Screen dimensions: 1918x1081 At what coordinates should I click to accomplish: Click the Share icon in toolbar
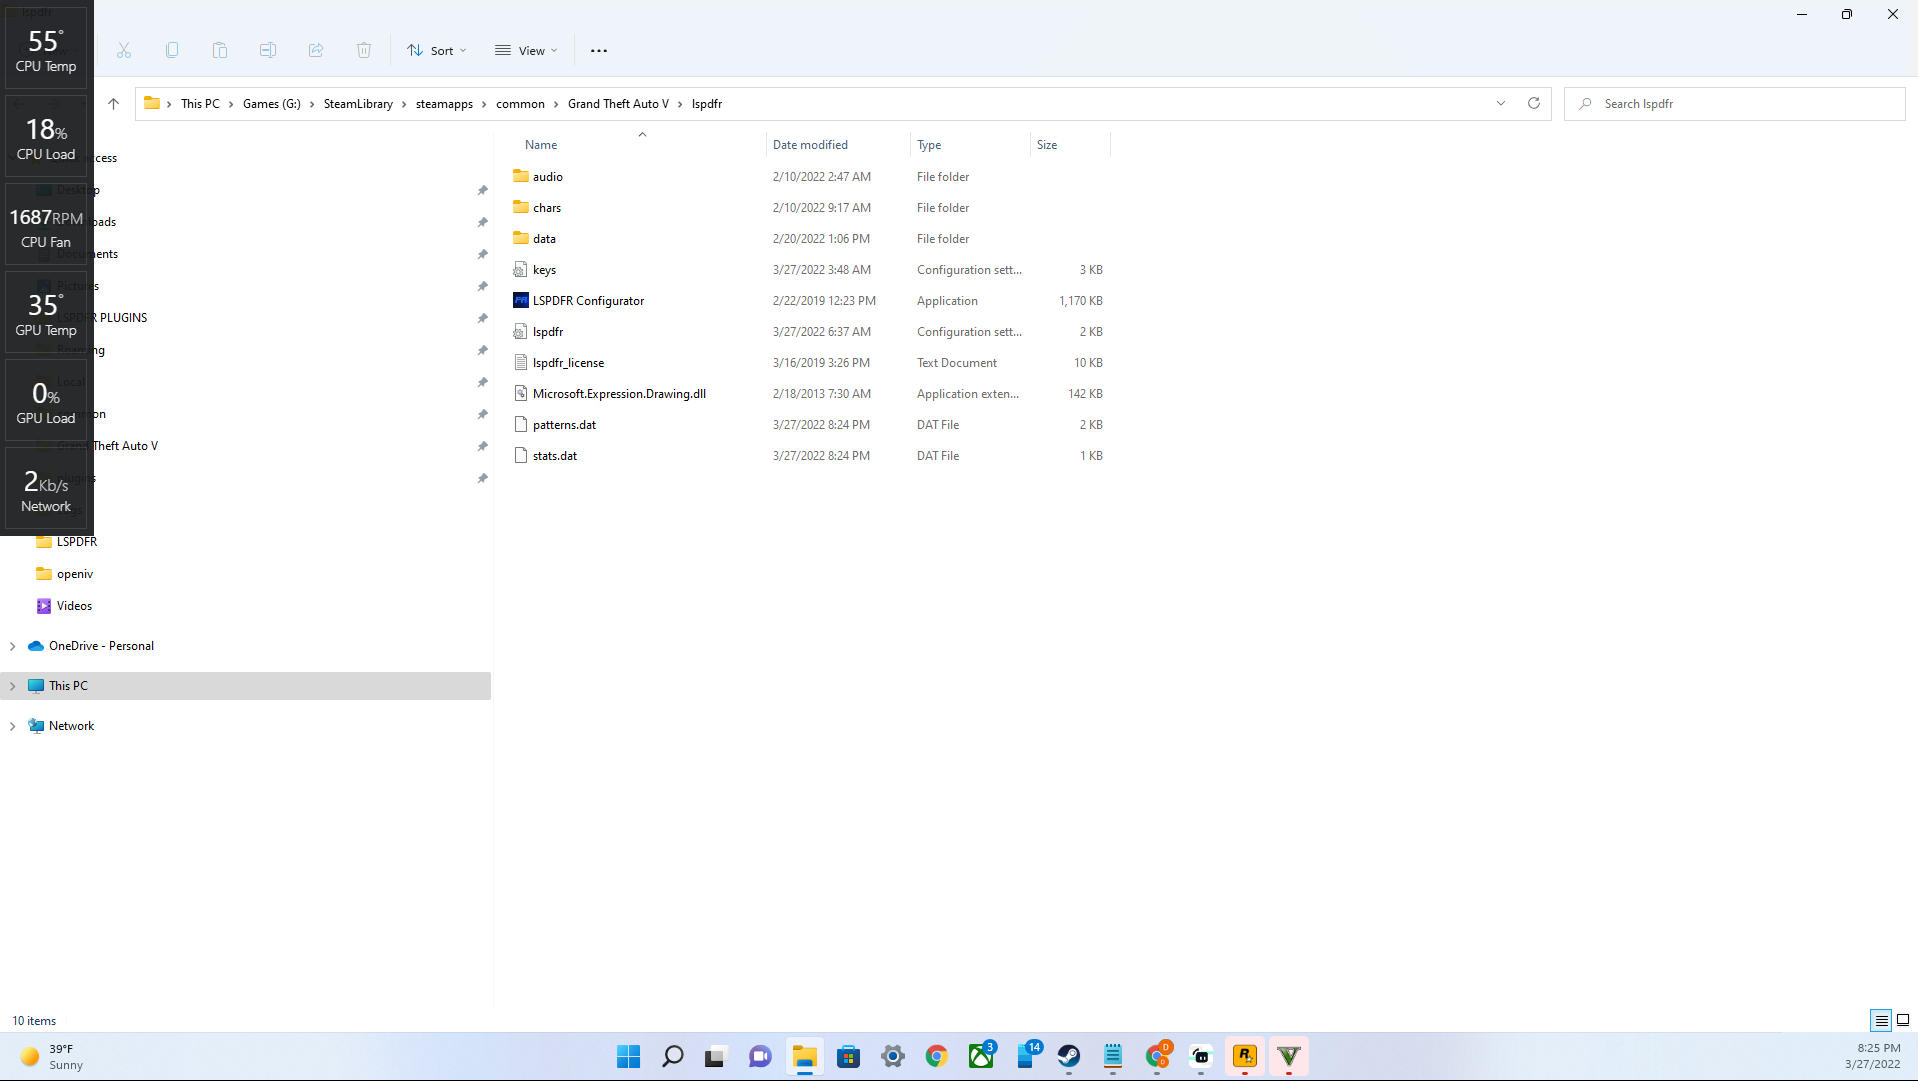[x=316, y=50]
